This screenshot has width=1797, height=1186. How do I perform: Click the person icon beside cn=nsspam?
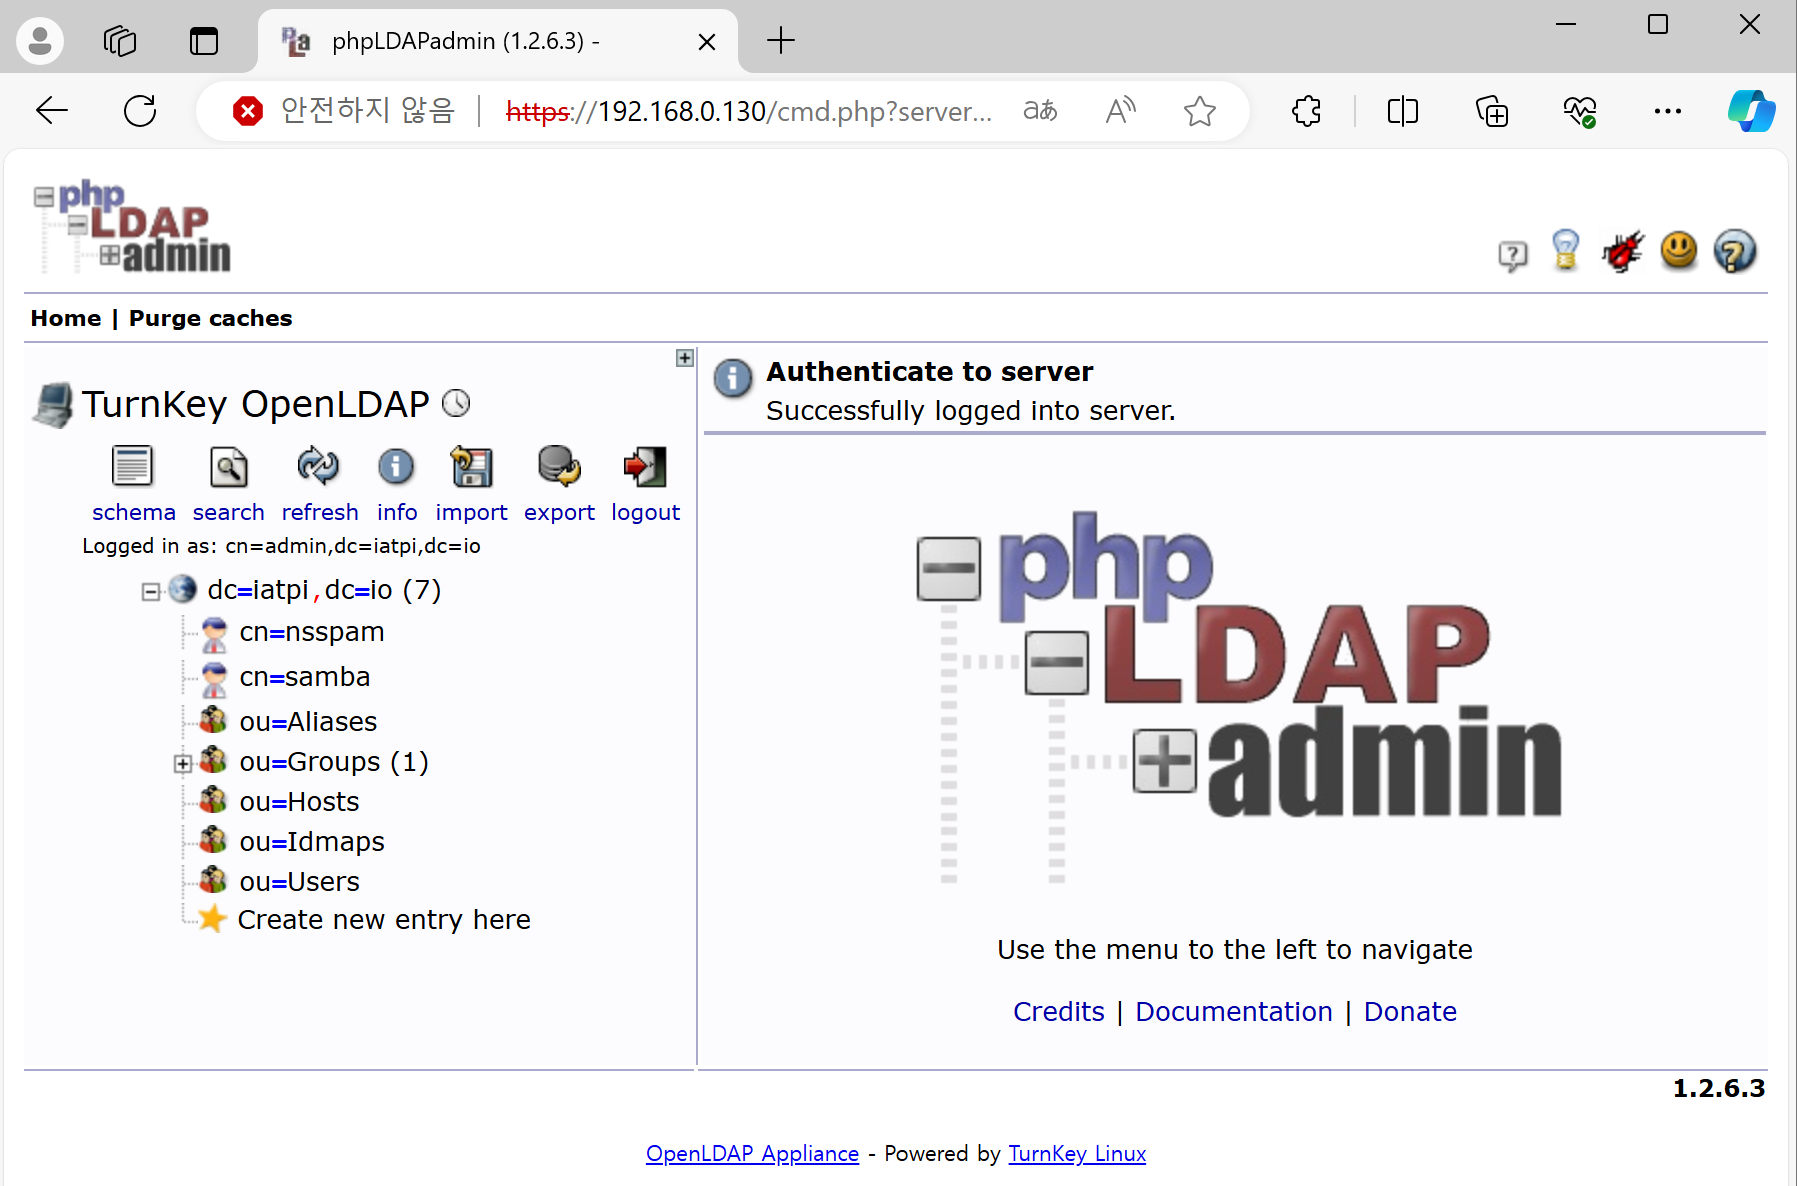tap(214, 634)
